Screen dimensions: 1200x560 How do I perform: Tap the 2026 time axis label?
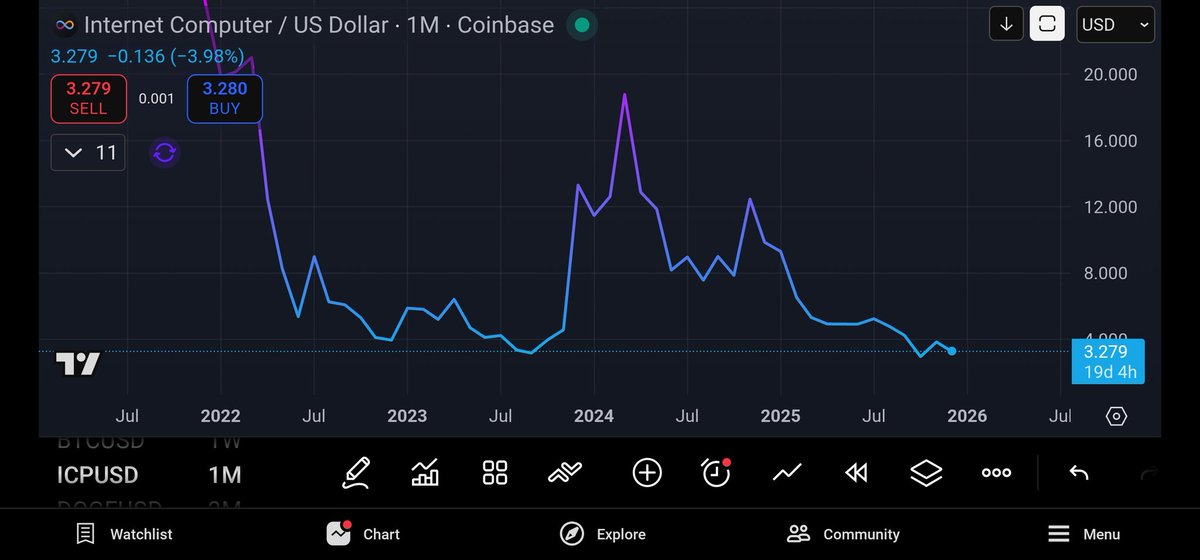click(967, 416)
